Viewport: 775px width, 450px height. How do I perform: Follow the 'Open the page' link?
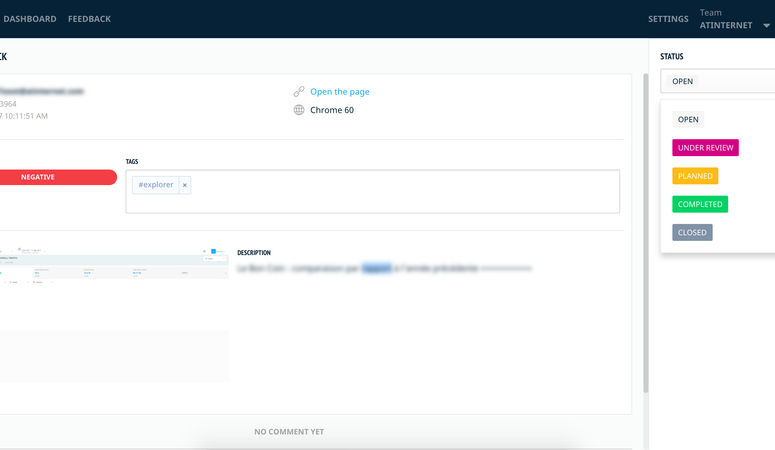(x=340, y=91)
